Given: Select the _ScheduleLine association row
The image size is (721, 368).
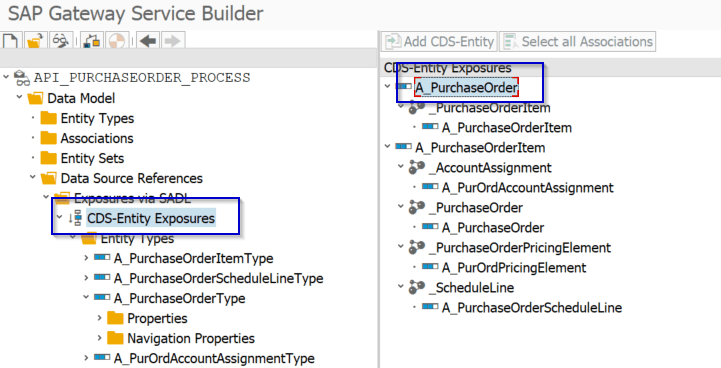Looking at the screenshot, I should tap(471, 288).
